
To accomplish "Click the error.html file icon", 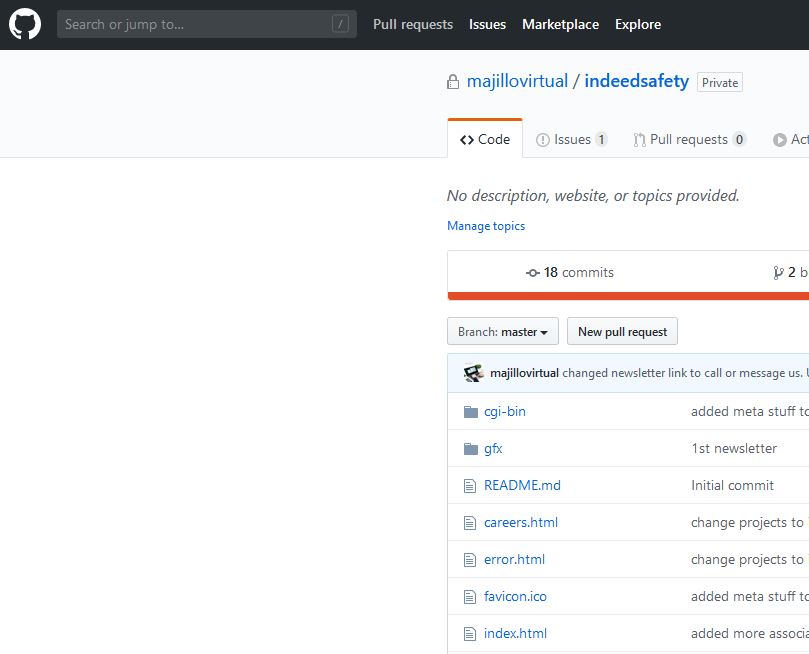I will coord(470,560).
